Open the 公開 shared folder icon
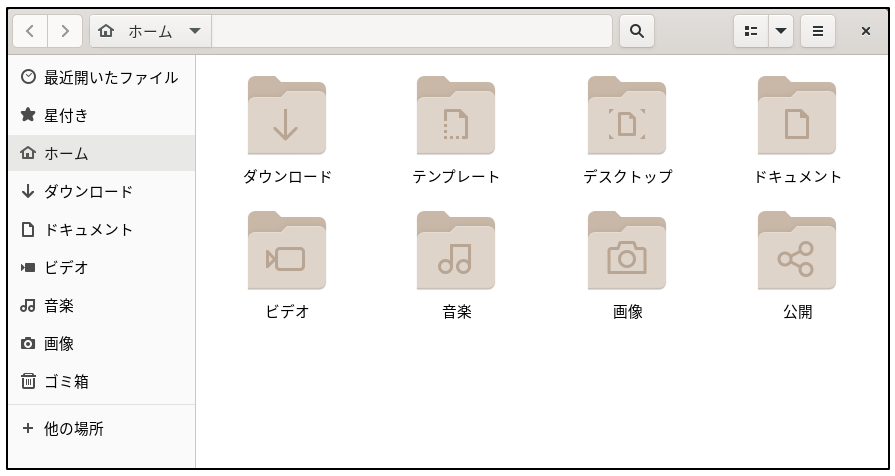895x476 pixels. 797,252
